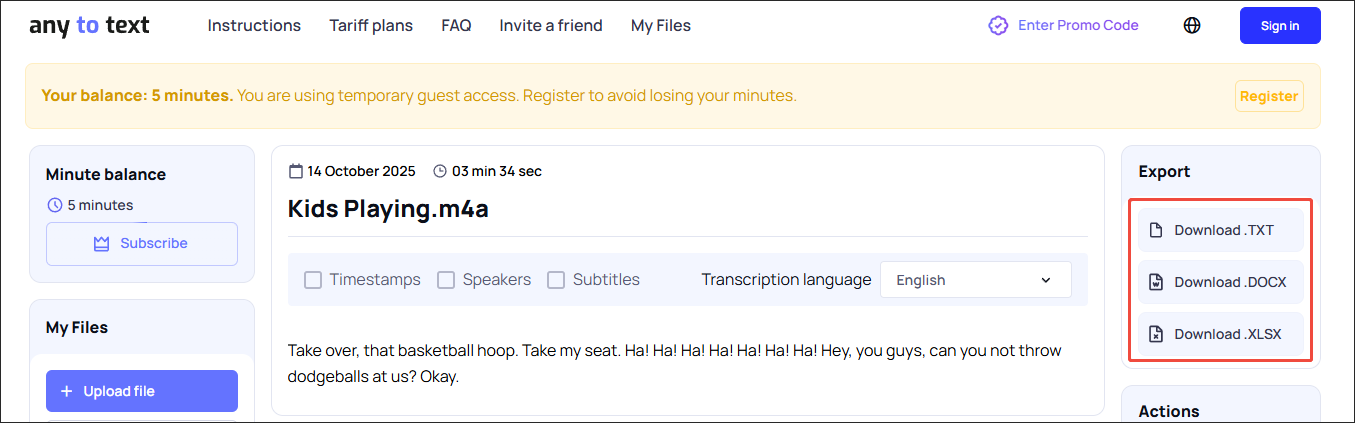The height and width of the screenshot is (423, 1355).
Task: Click the plus icon on Upload file
Action: (67, 391)
